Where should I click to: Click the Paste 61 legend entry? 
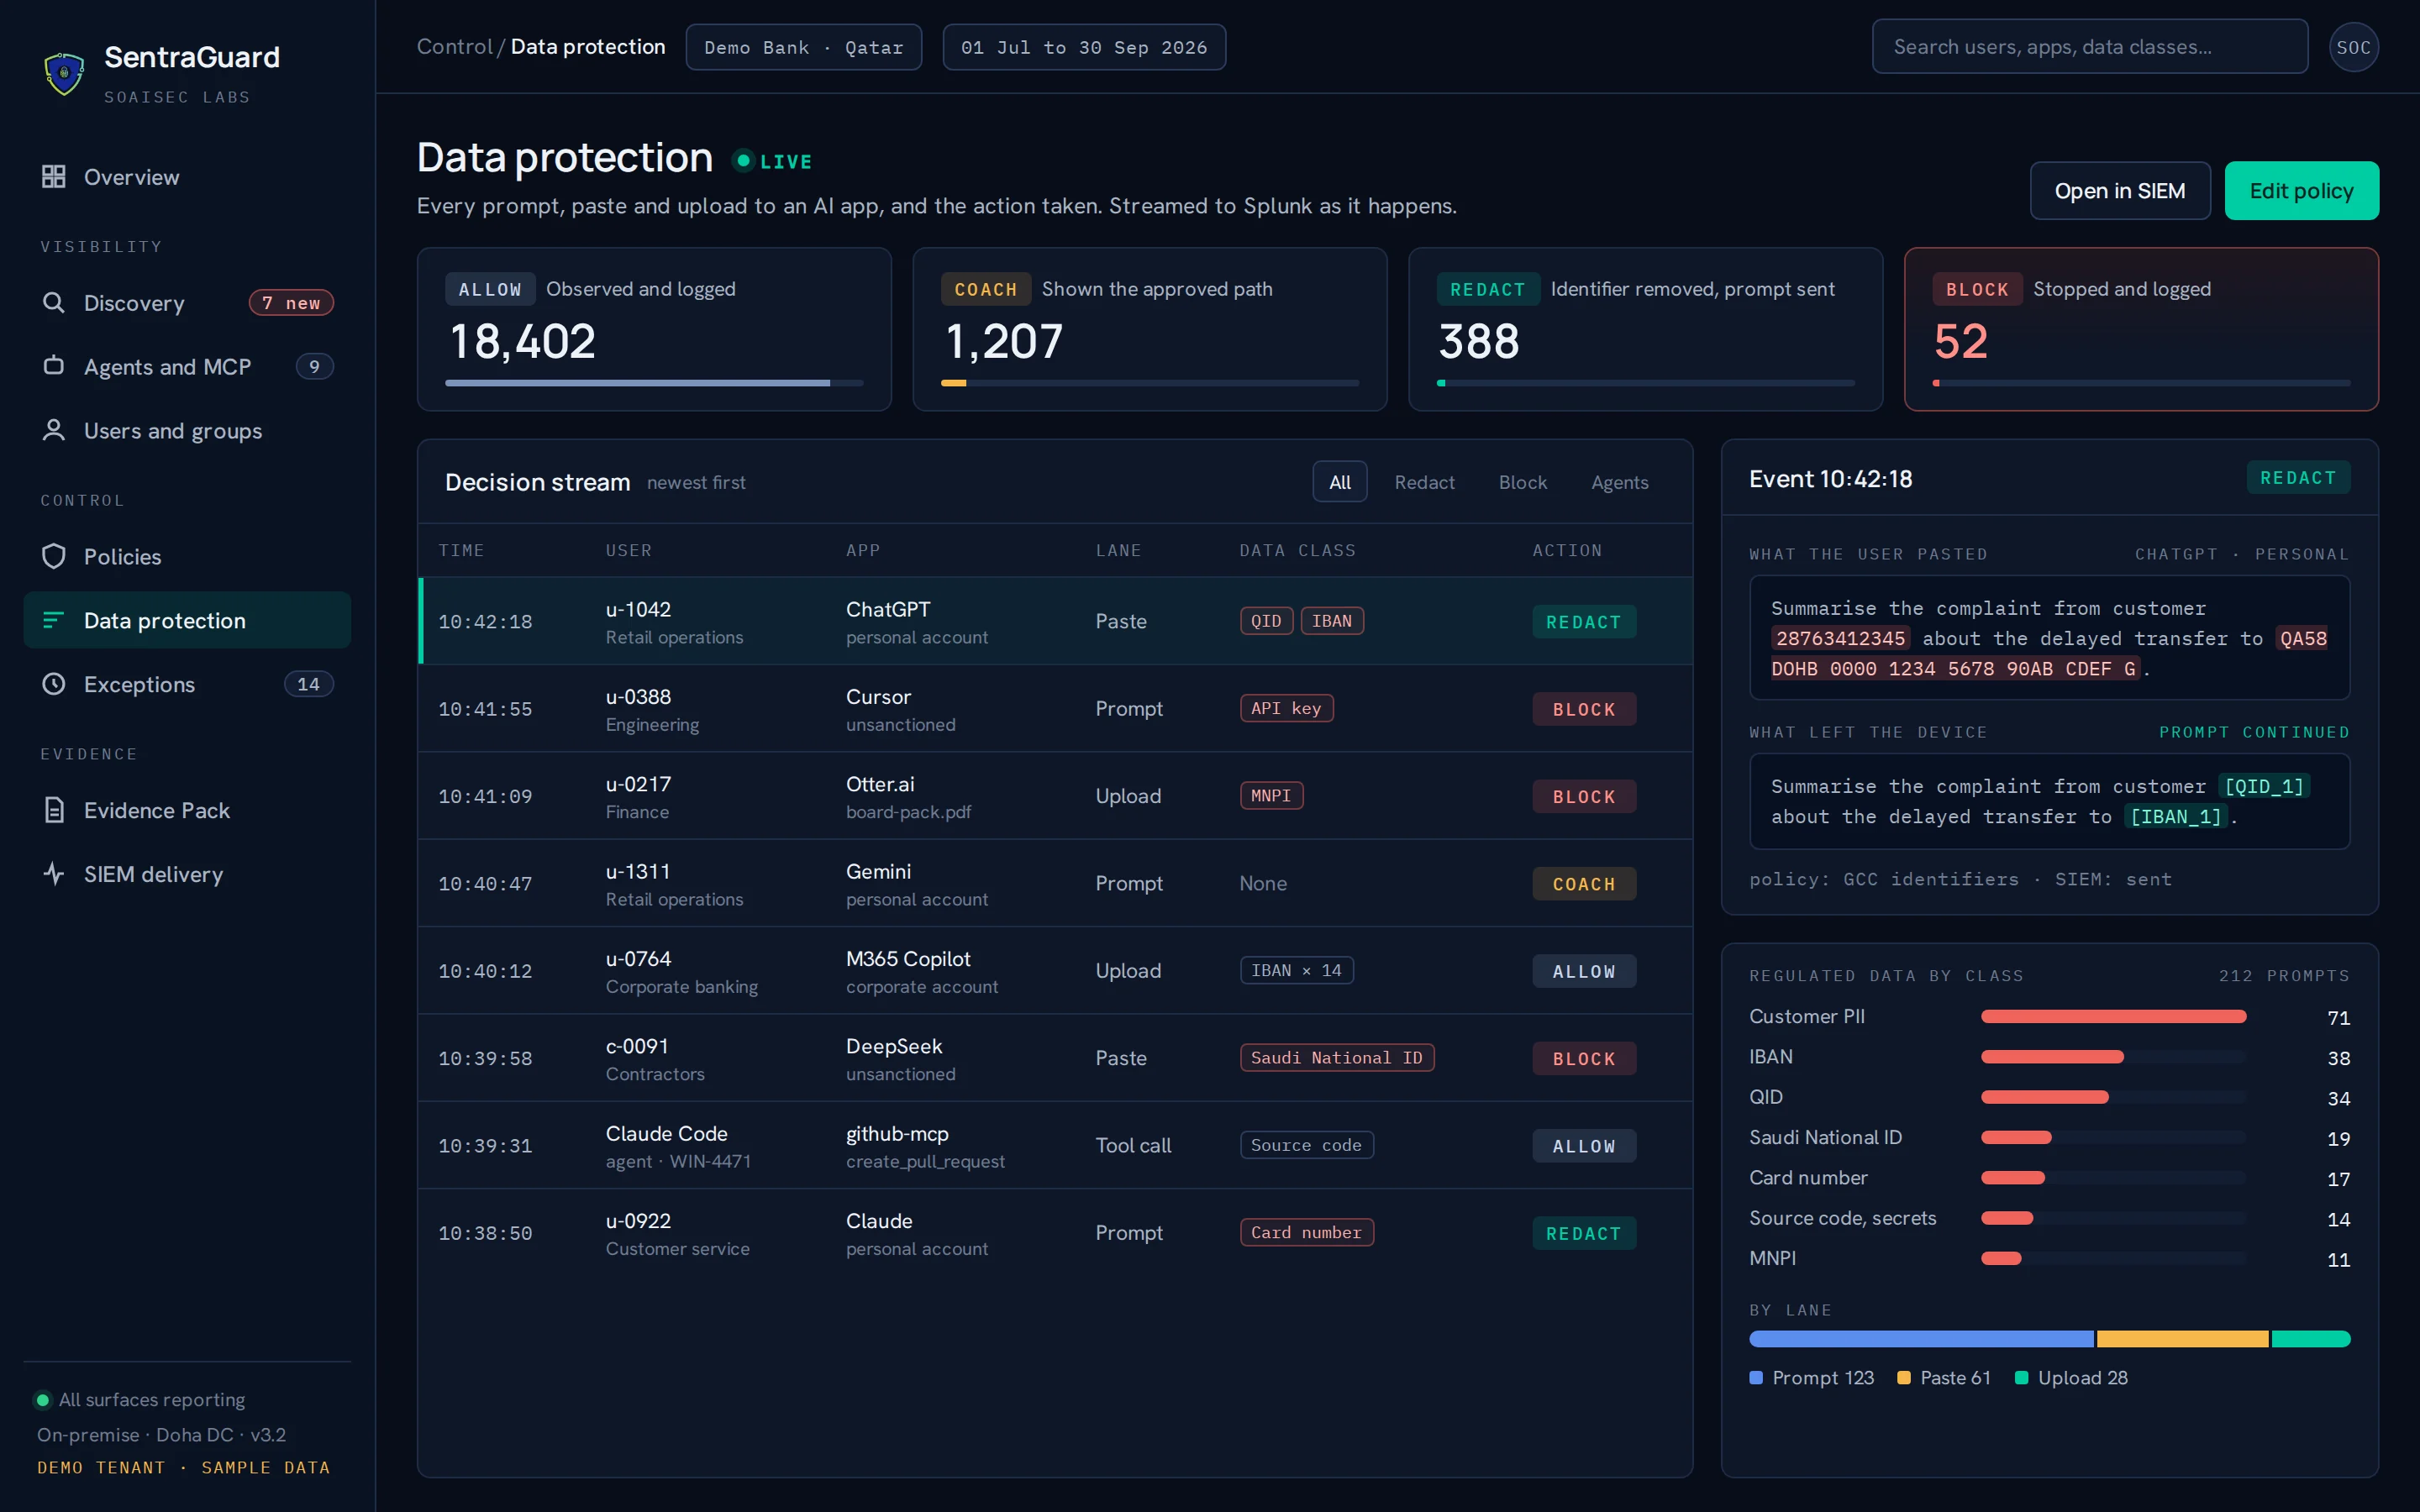[x=1944, y=1378]
